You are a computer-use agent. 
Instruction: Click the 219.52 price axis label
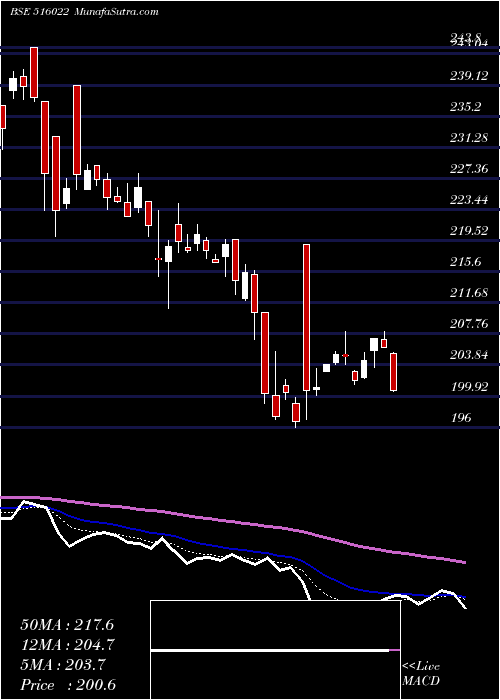[468, 231]
